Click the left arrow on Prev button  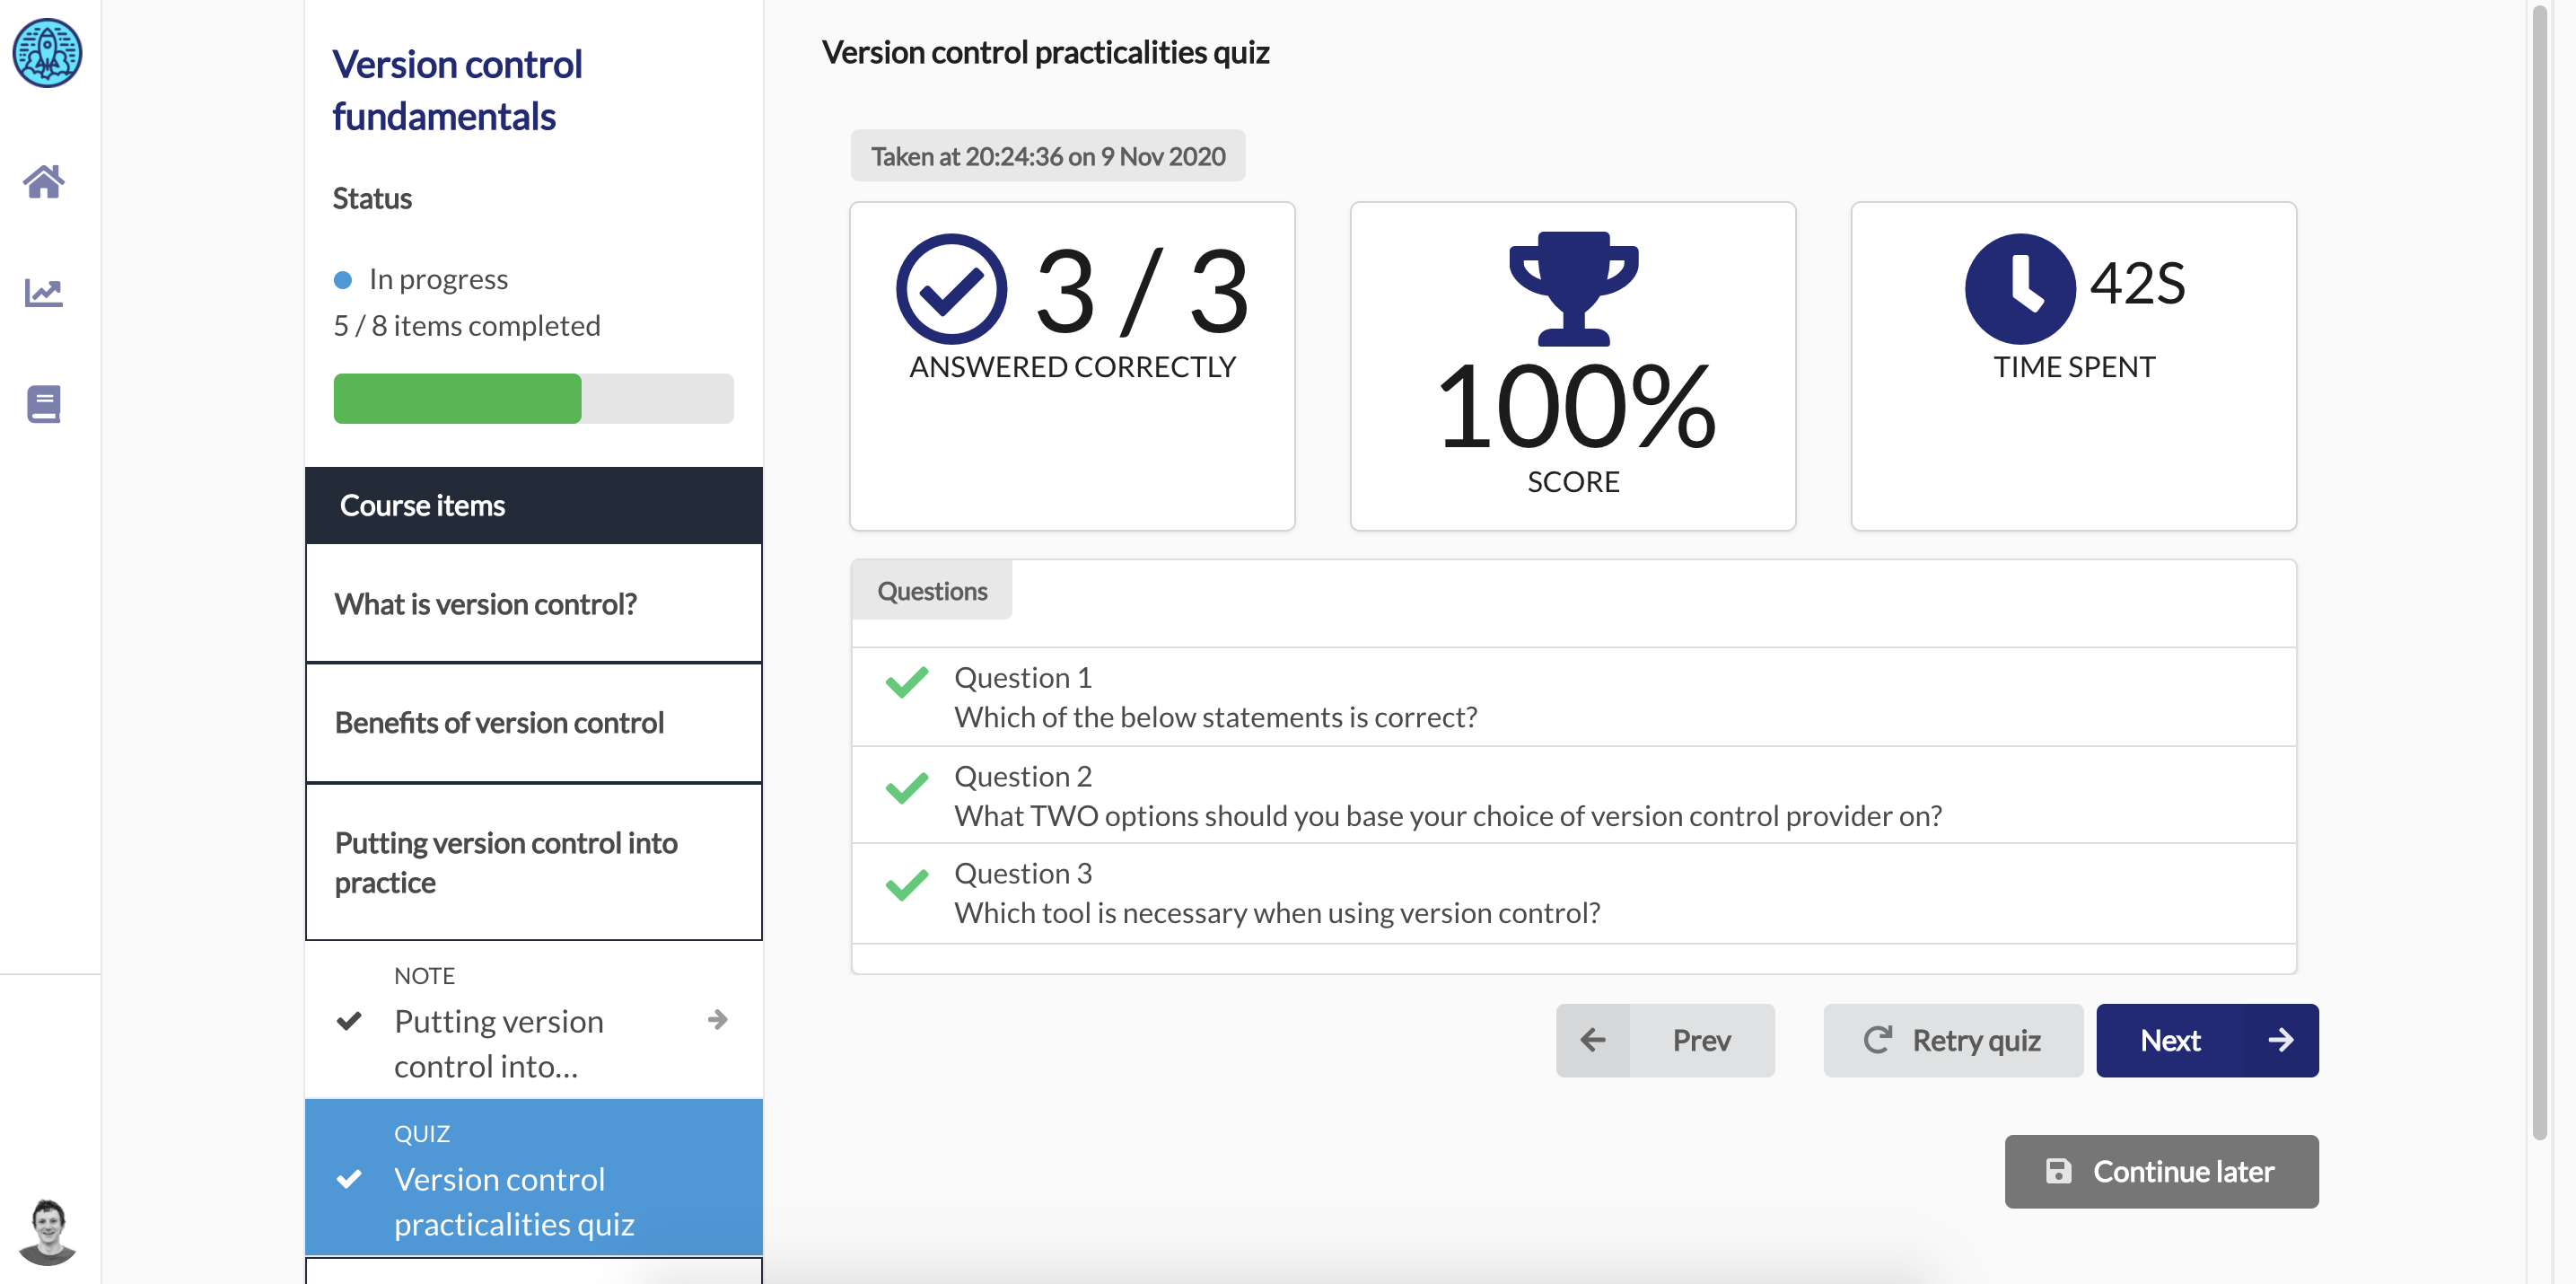pyautogui.click(x=1593, y=1040)
